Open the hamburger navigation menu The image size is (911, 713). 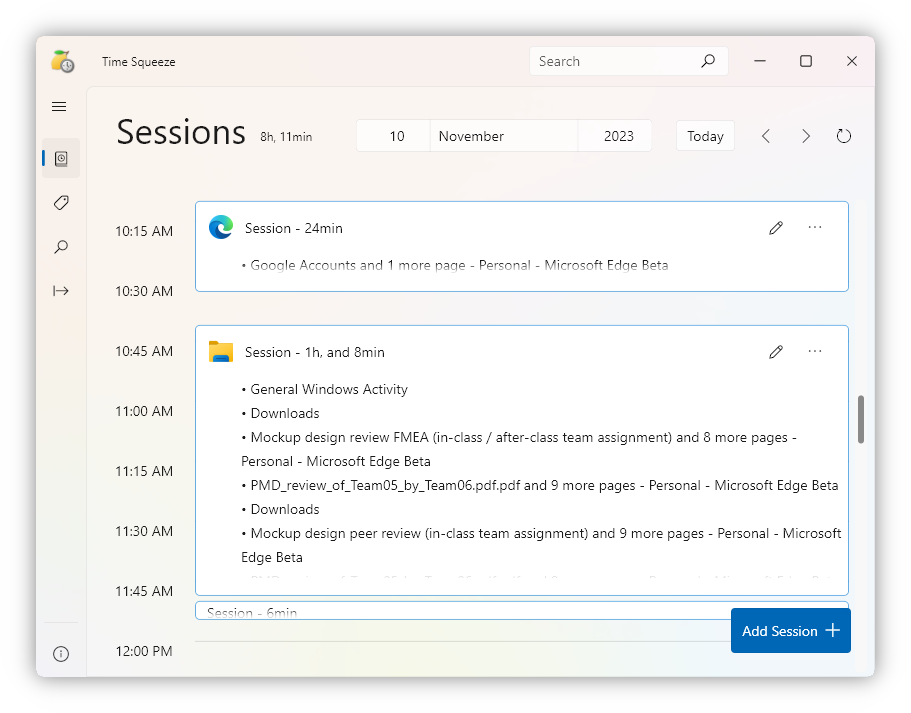coord(59,107)
